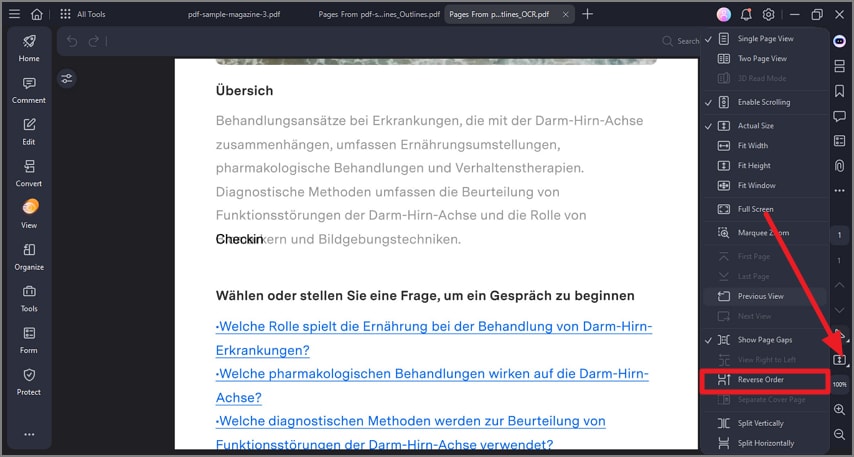
Task: Switch to Two Page View
Action: (765, 58)
